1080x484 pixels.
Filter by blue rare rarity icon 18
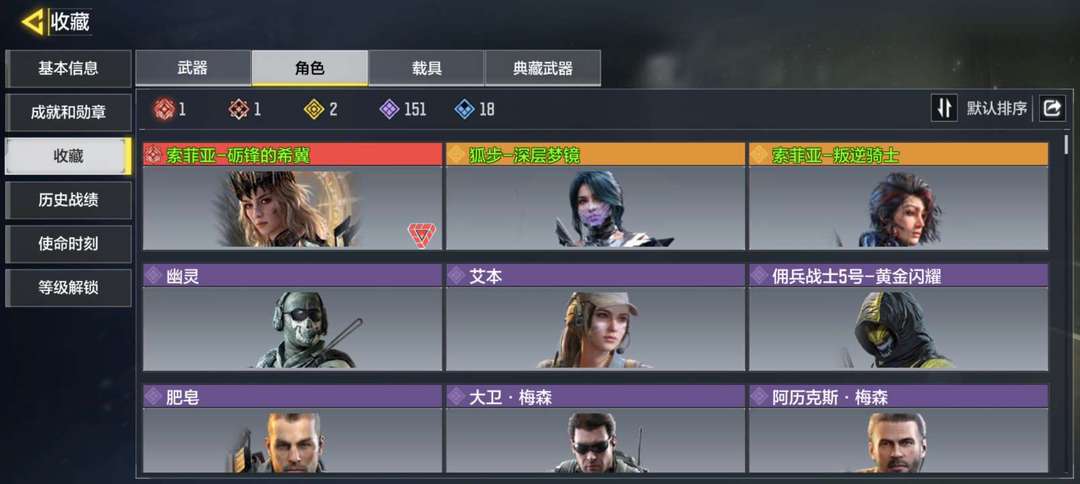(465, 109)
